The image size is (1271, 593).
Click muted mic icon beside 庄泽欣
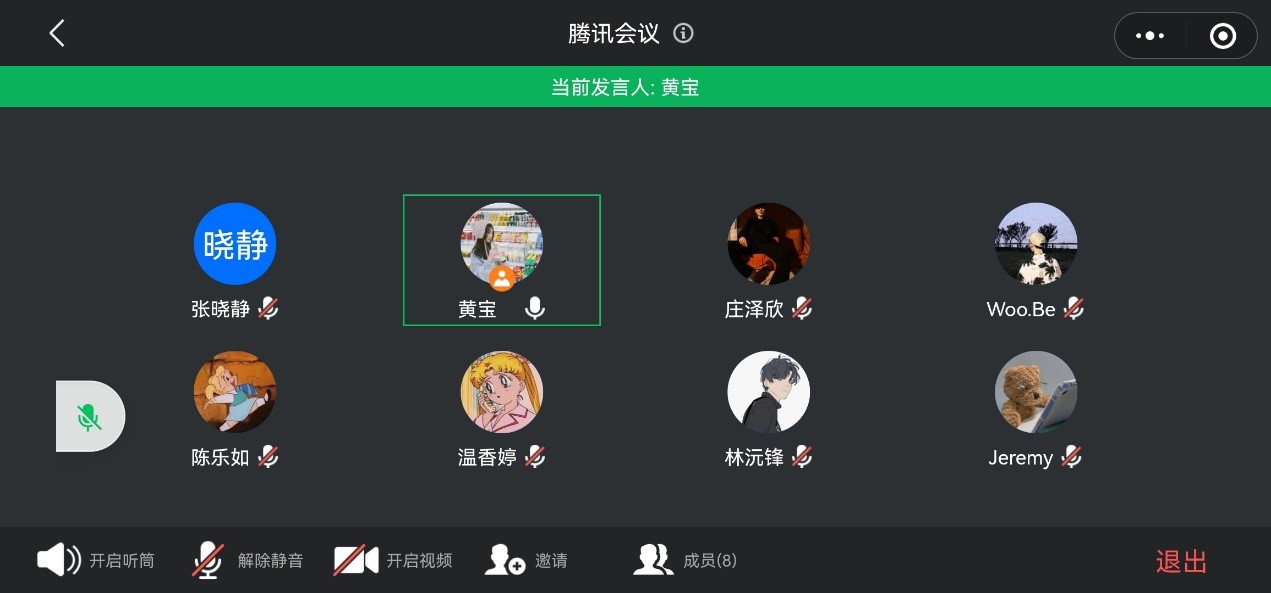coord(801,309)
